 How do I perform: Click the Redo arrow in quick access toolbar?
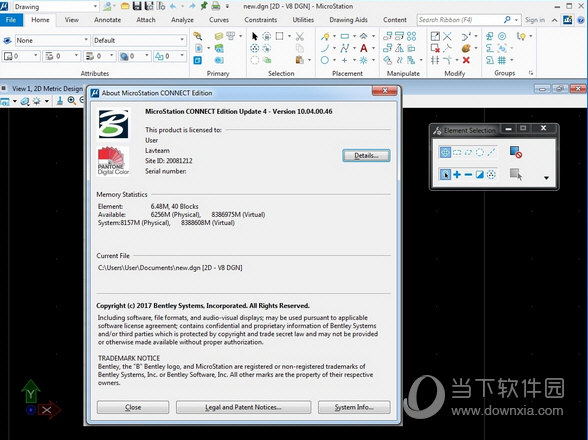[192, 6]
